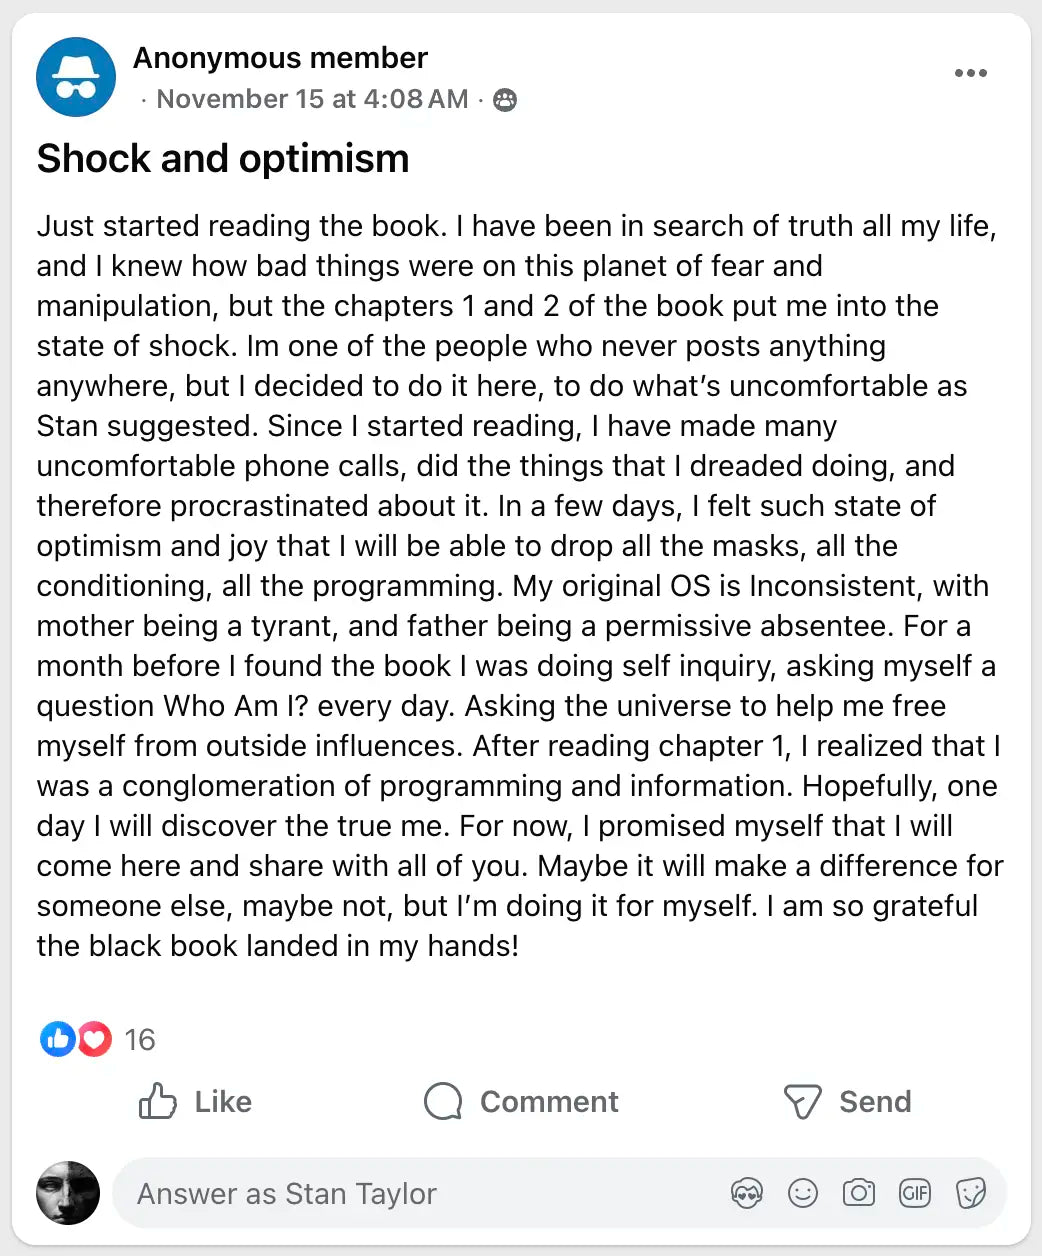Open the emoji picker in comment box
The height and width of the screenshot is (1256, 1042).
pyautogui.click(x=803, y=1193)
